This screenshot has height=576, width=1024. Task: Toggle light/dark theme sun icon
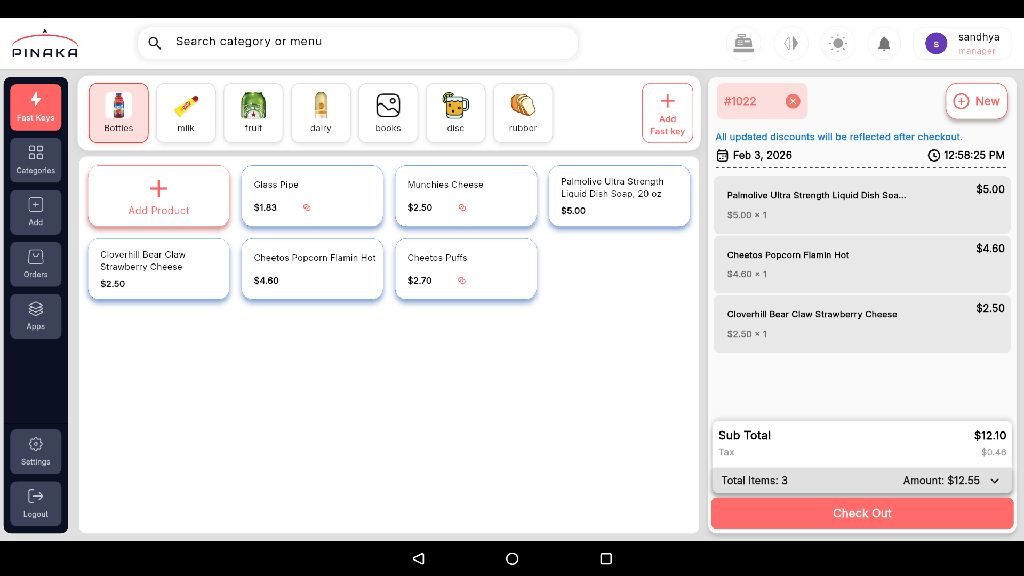(x=838, y=43)
